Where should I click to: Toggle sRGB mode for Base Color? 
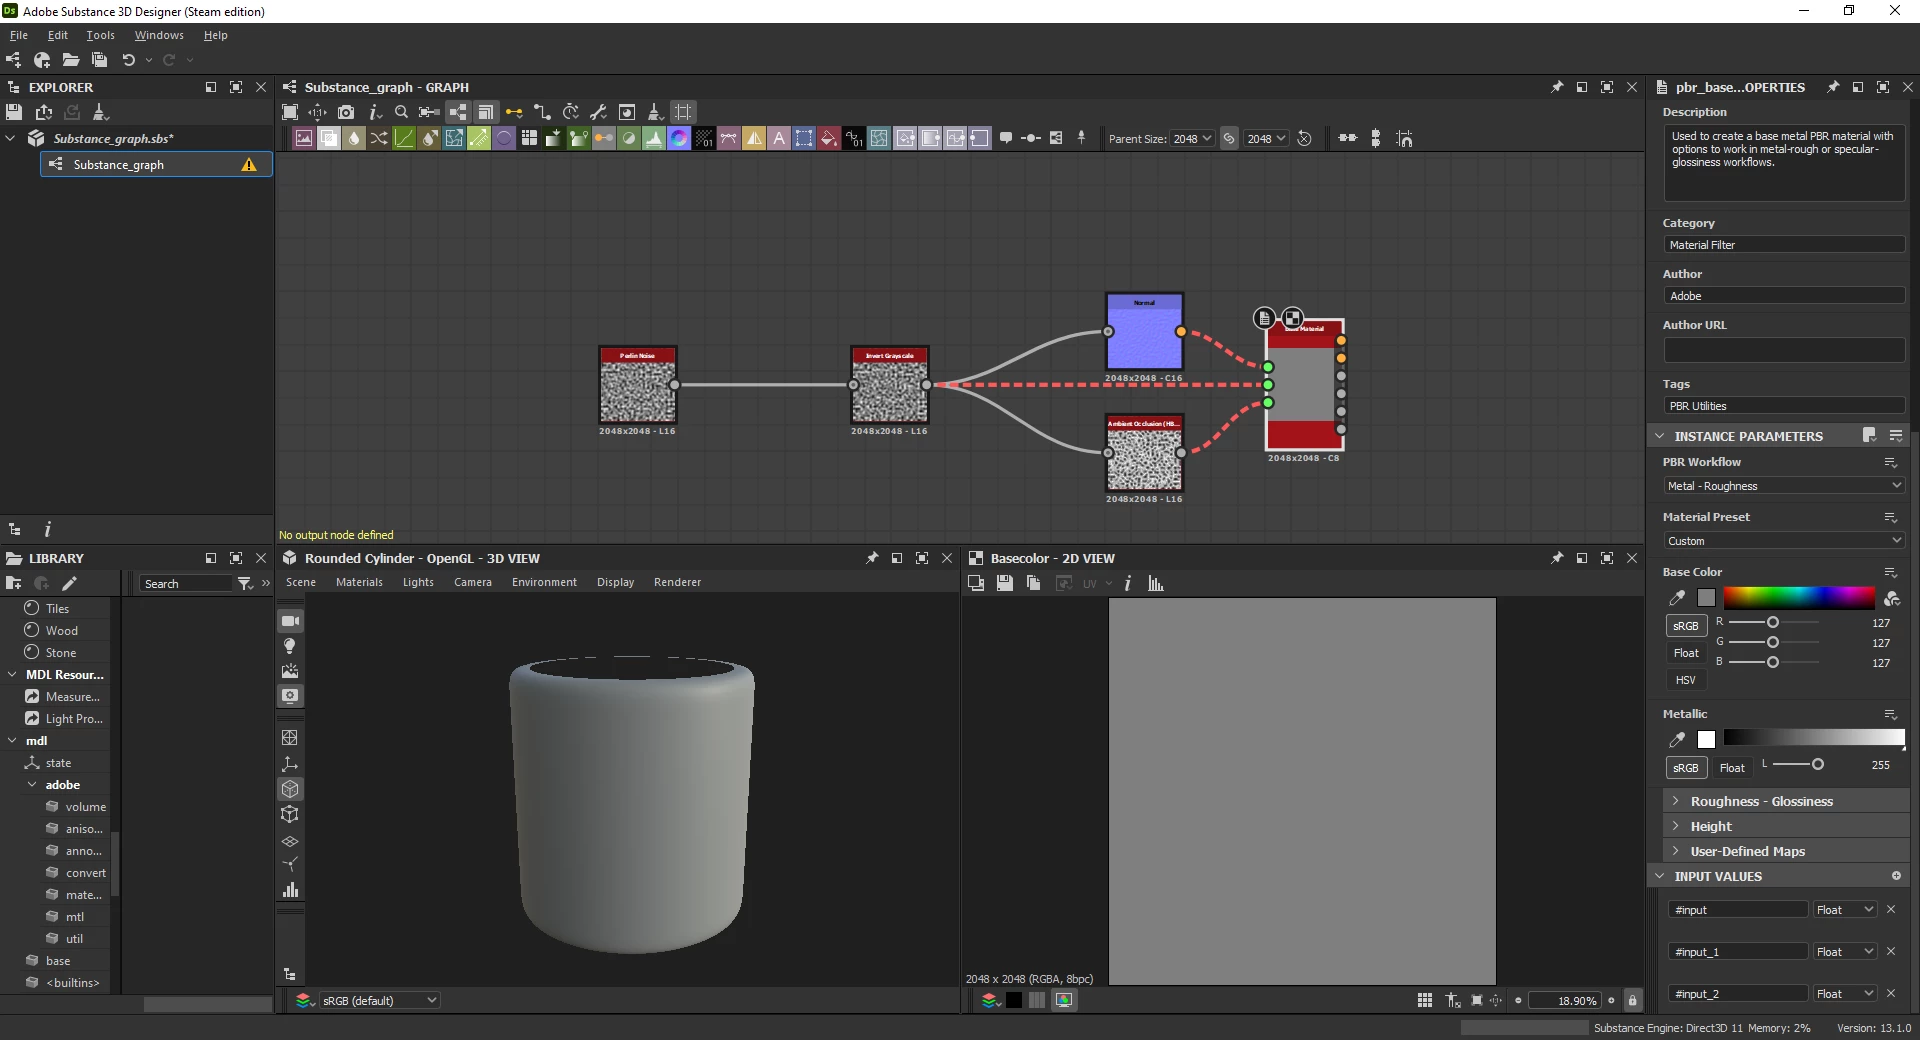pyautogui.click(x=1686, y=626)
